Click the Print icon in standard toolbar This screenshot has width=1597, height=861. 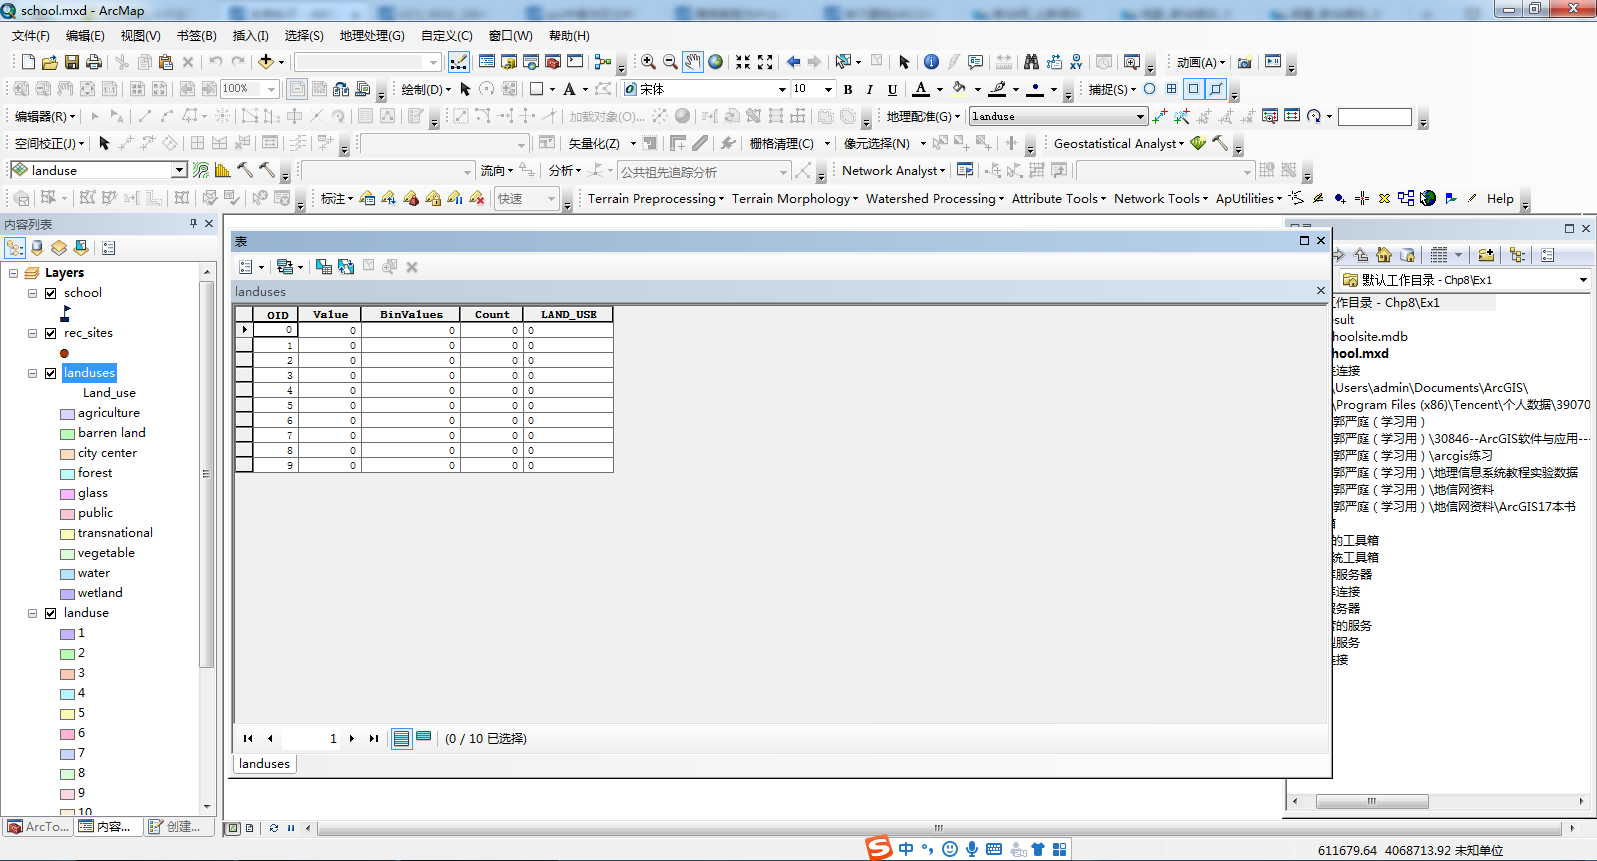click(94, 62)
